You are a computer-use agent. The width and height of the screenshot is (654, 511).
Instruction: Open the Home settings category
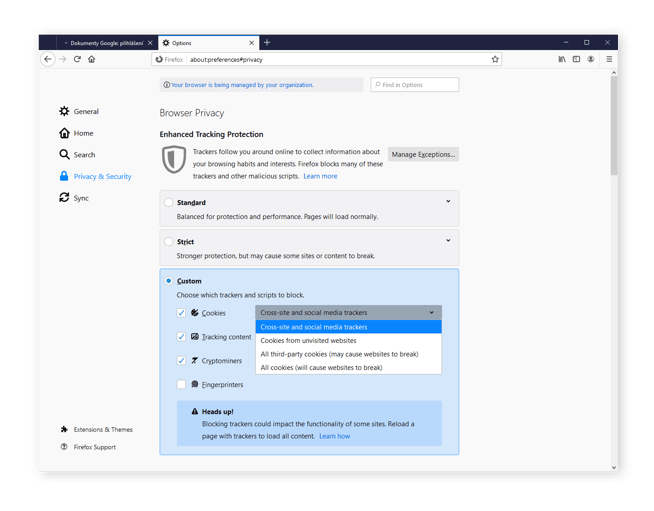click(x=76, y=133)
